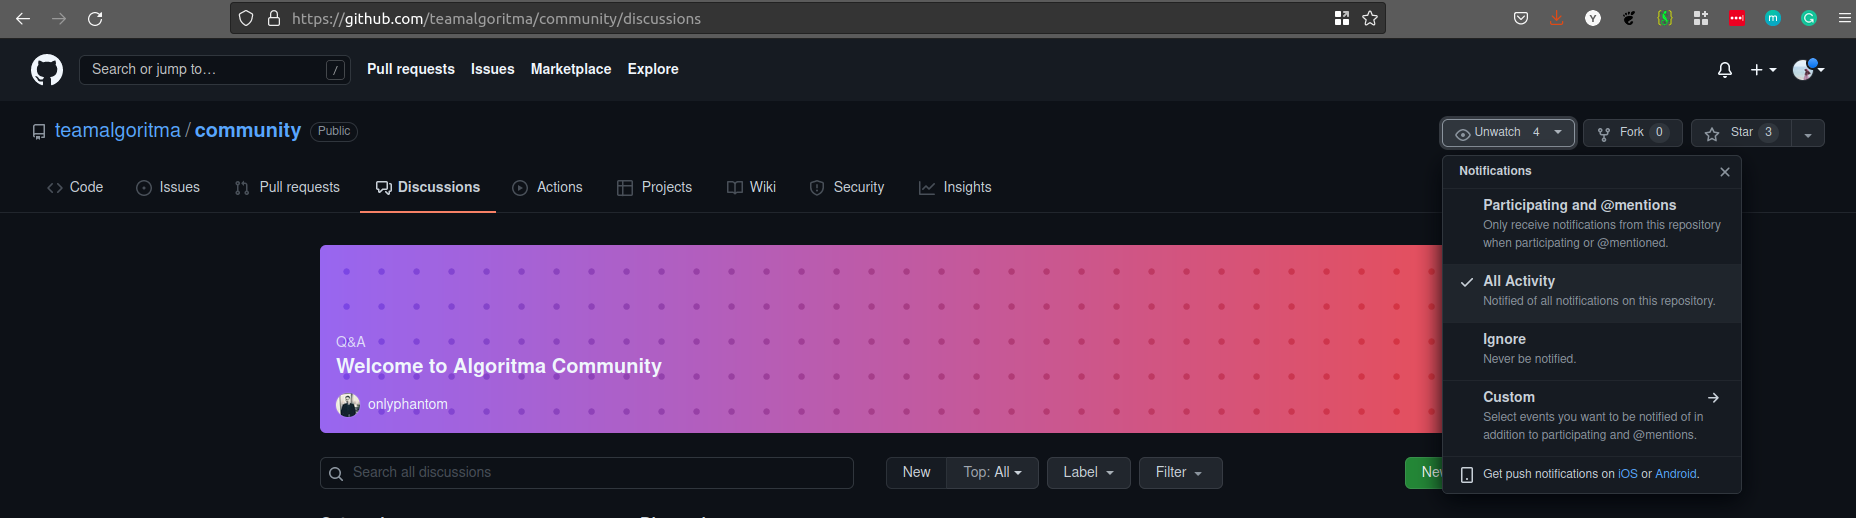The image size is (1856, 518).
Task: Close the Notifications popup
Action: pyautogui.click(x=1725, y=172)
